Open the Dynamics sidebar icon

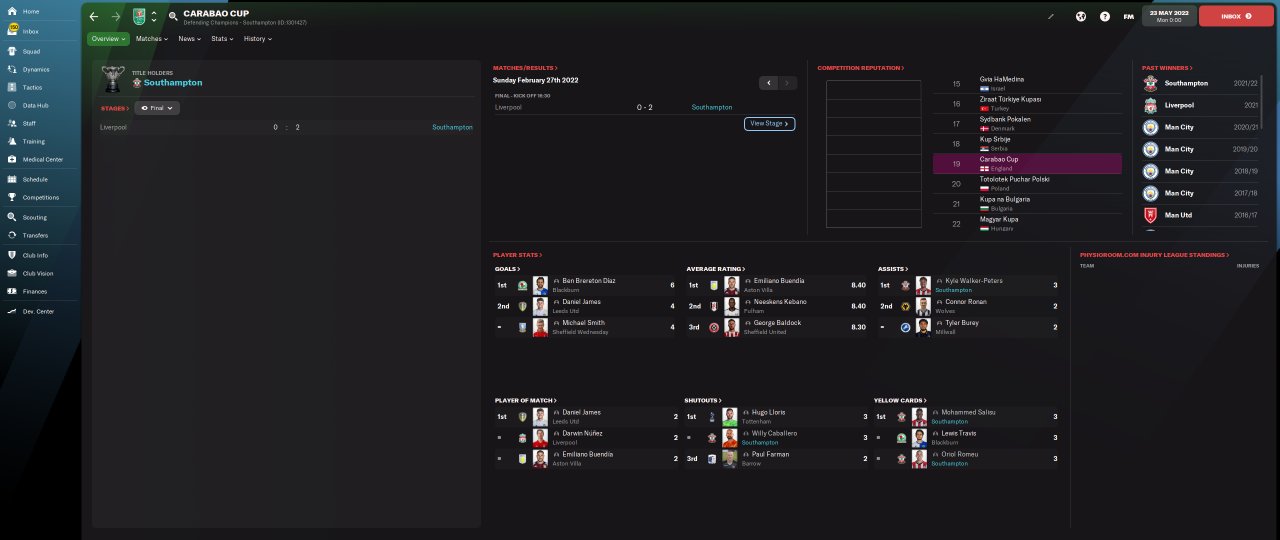[12, 69]
